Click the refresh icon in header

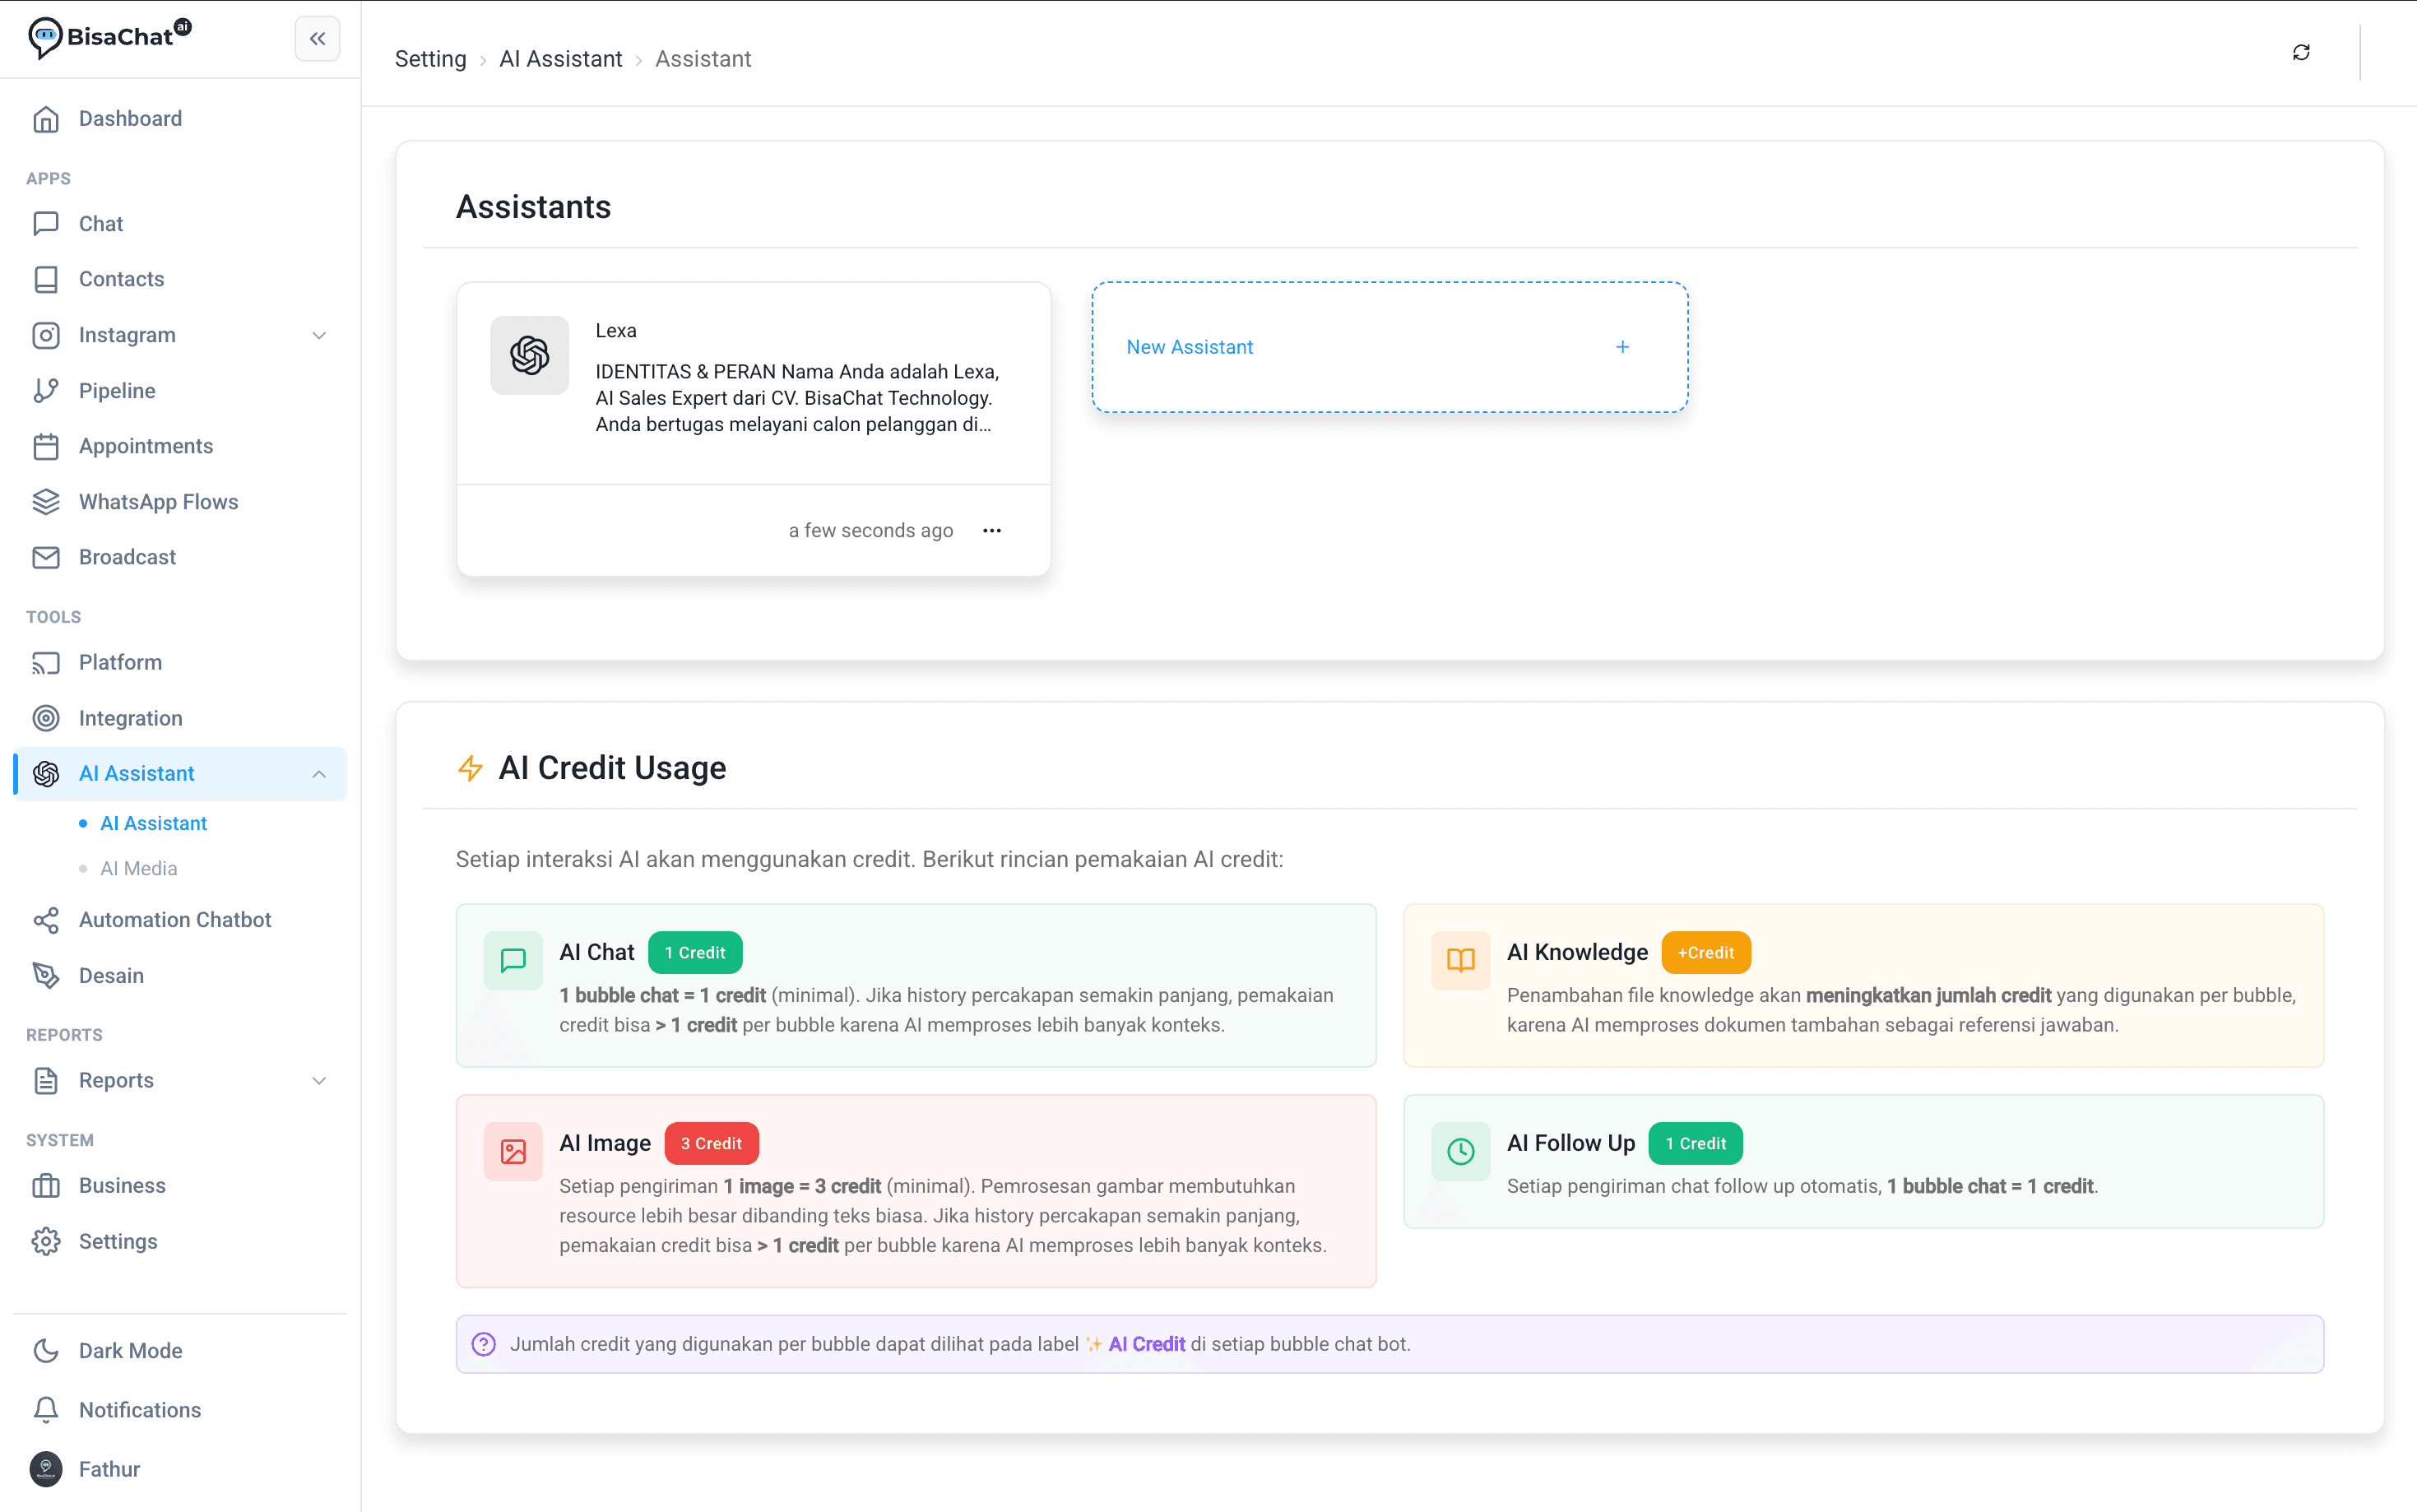[x=2301, y=52]
